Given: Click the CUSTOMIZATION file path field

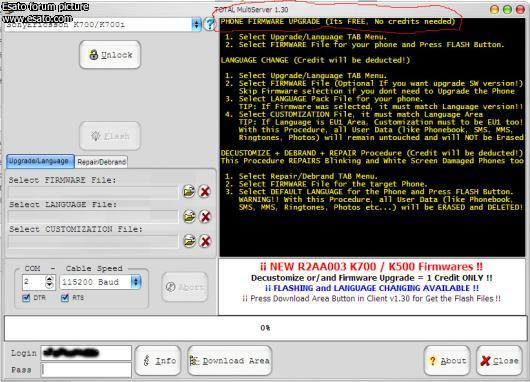Looking at the screenshot, I should [x=93, y=242].
